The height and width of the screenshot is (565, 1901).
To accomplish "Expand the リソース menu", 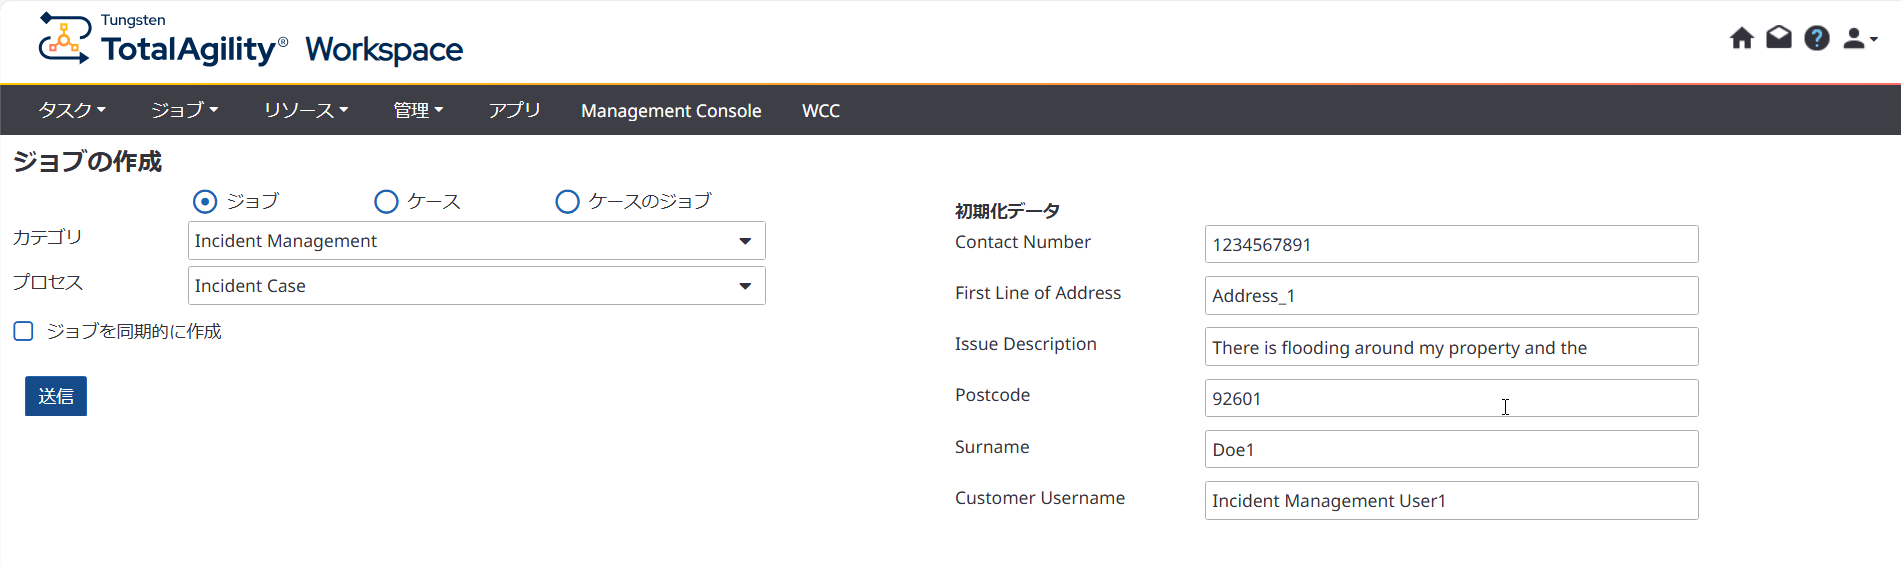I will tap(305, 110).
